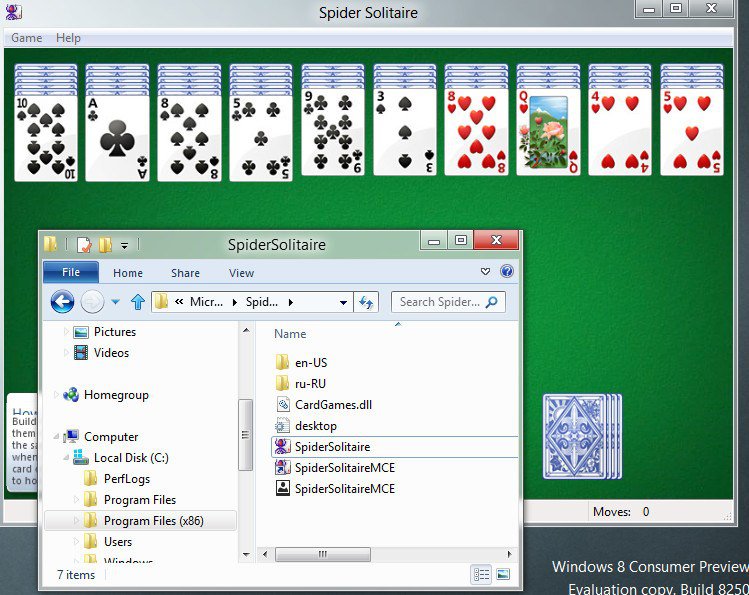
Task: Switch to Large icons view layout
Action: tap(503, 574)
